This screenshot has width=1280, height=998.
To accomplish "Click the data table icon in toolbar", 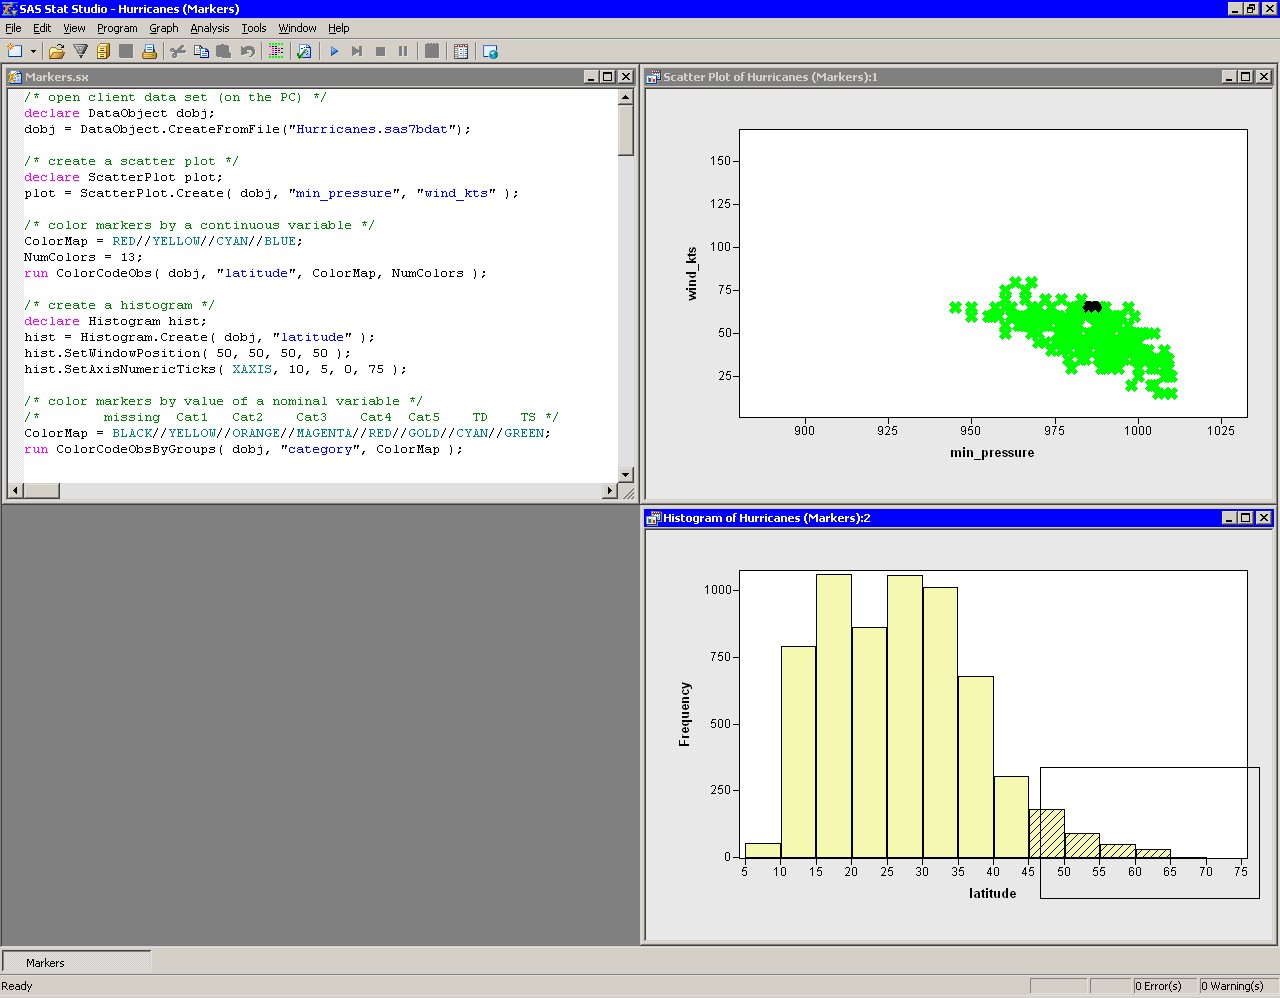I will (461, 51).
